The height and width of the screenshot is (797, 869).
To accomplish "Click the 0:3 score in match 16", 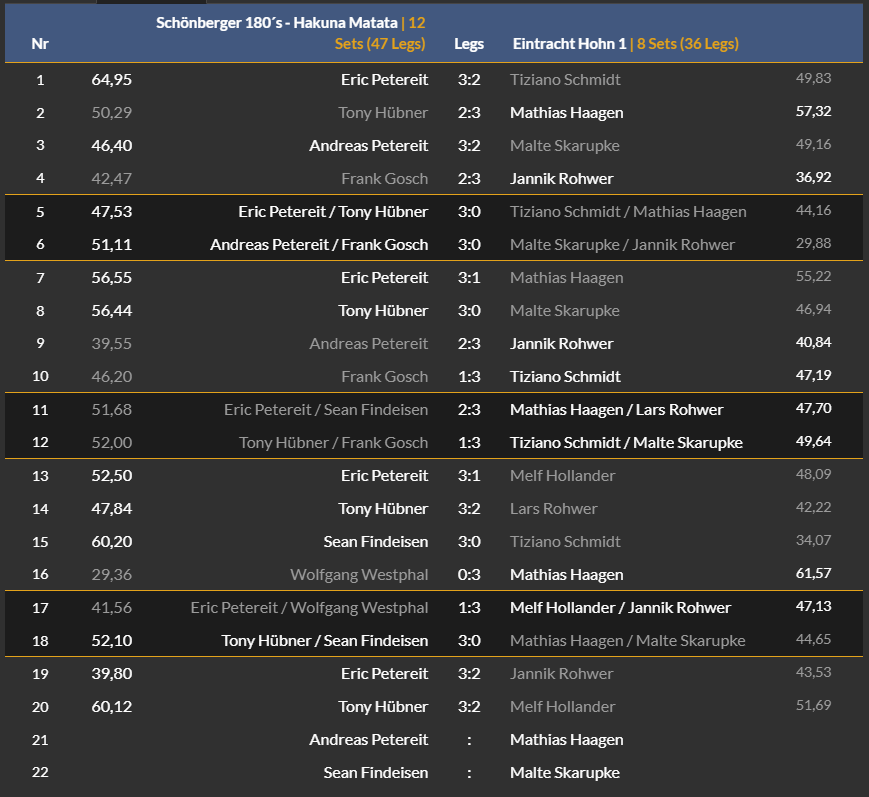I will pos(469,575).
